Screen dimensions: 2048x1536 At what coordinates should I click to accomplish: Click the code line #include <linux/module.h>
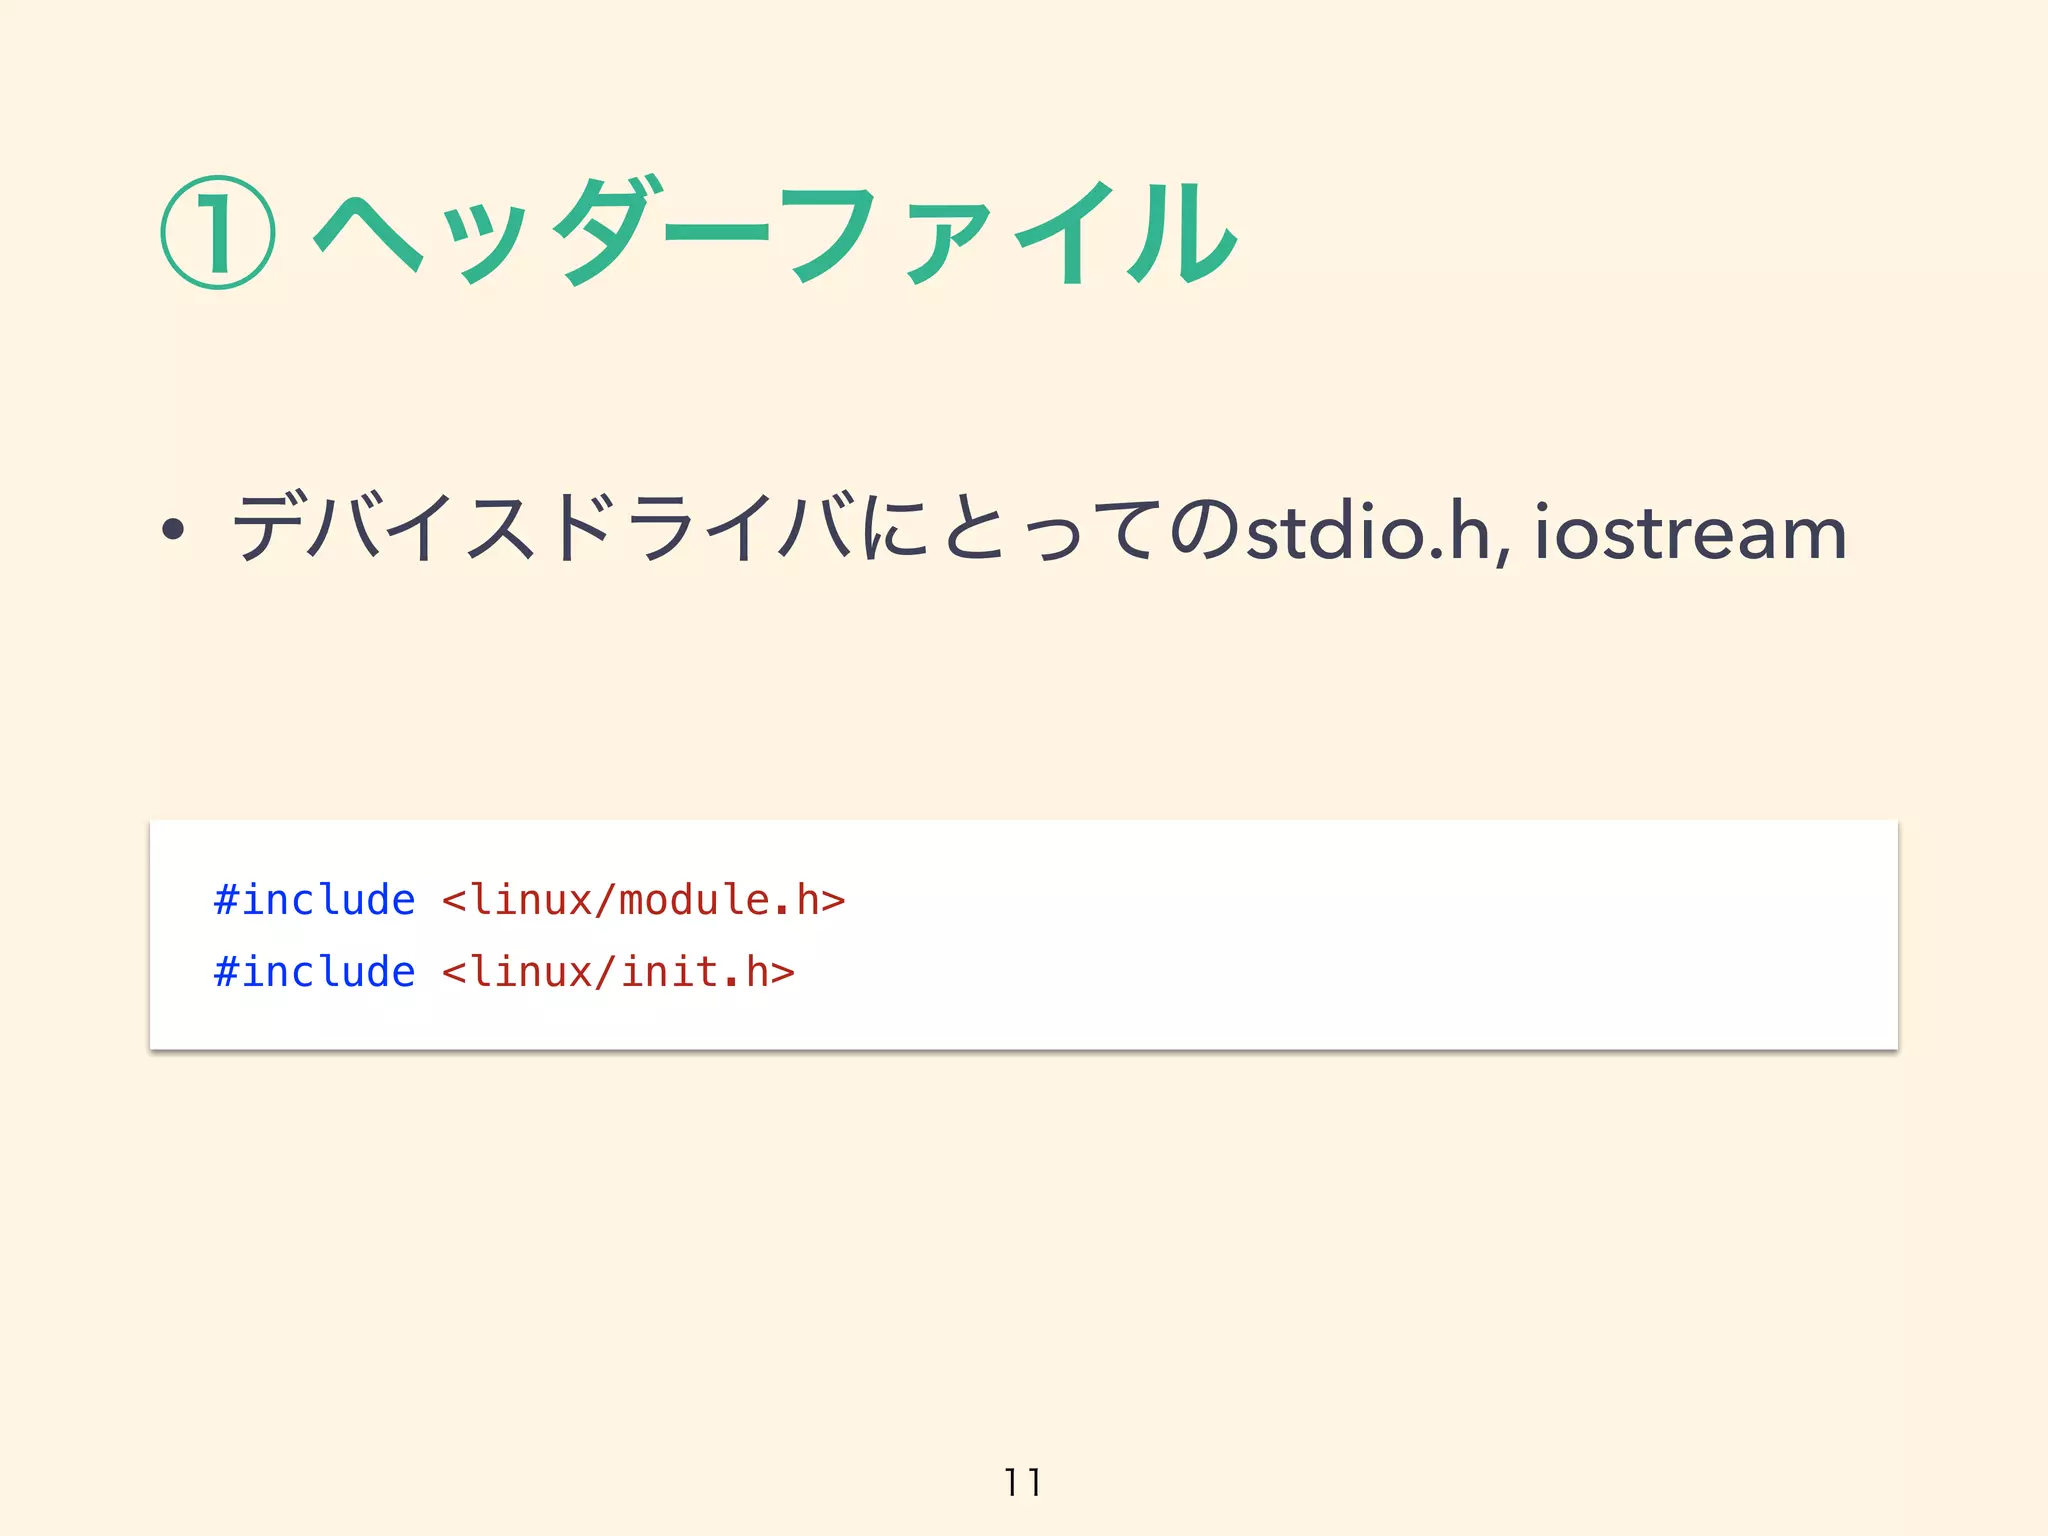click(530, 900)
